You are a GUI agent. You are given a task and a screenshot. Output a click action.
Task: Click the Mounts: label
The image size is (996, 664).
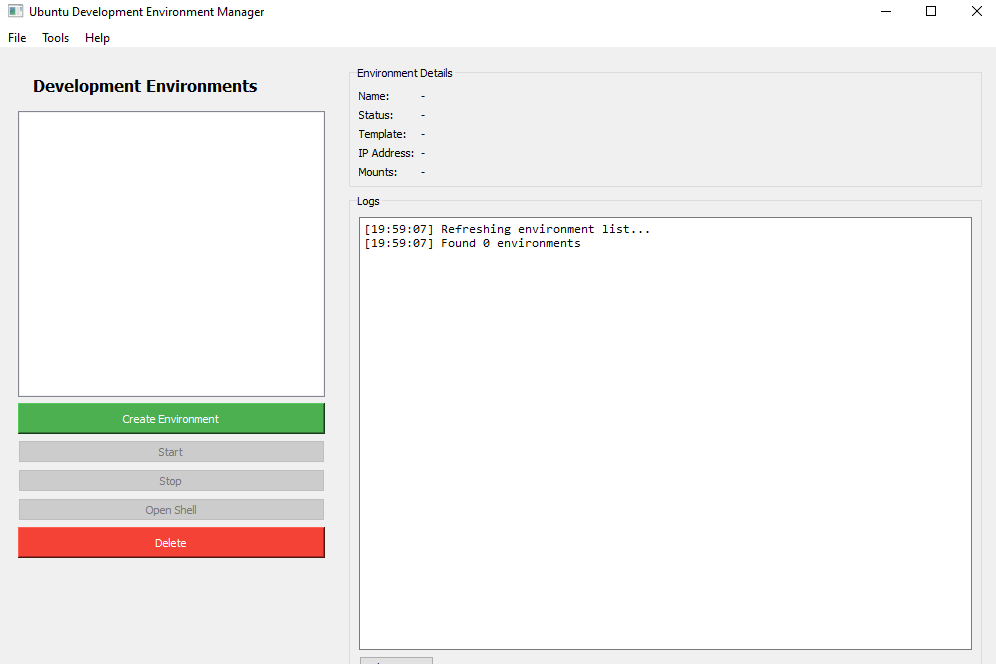pos(377,173)
